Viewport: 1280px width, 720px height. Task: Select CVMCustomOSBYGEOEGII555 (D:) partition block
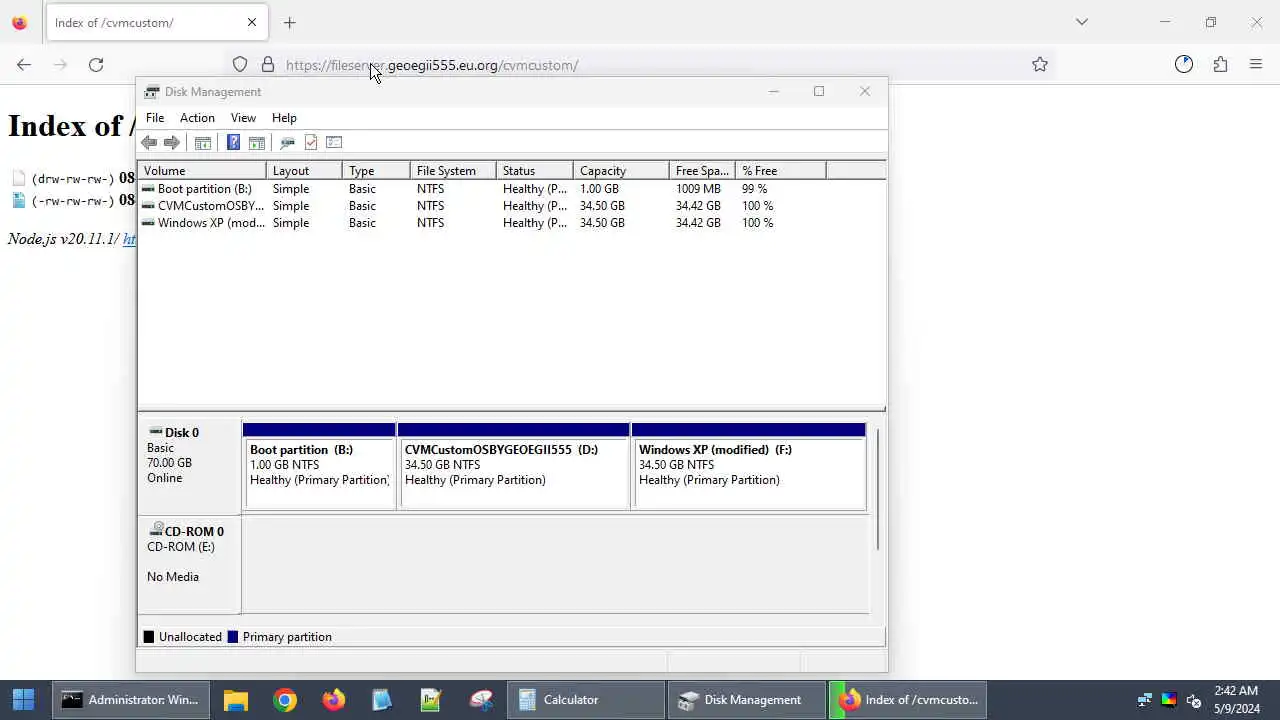514,466
